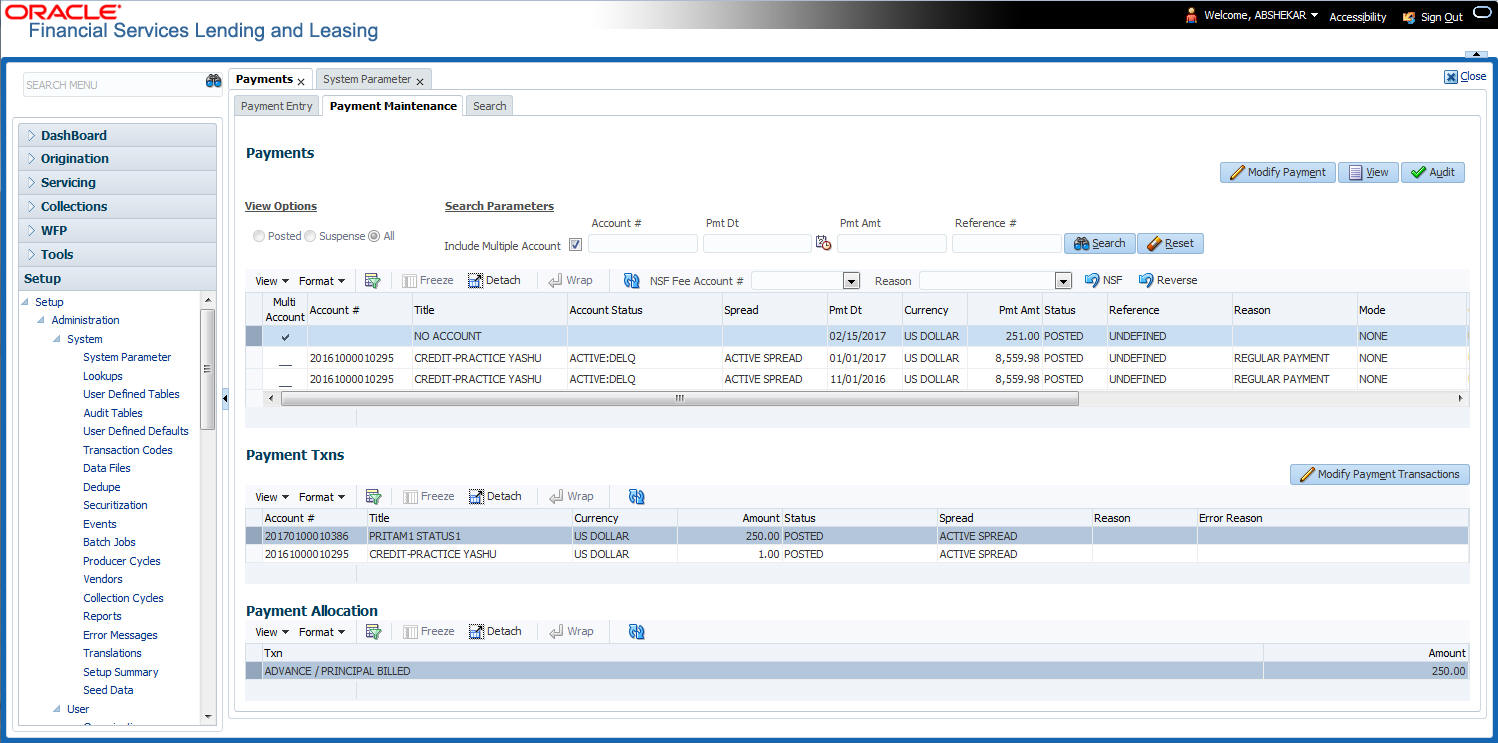Click the Reset button

point(1170,244)
